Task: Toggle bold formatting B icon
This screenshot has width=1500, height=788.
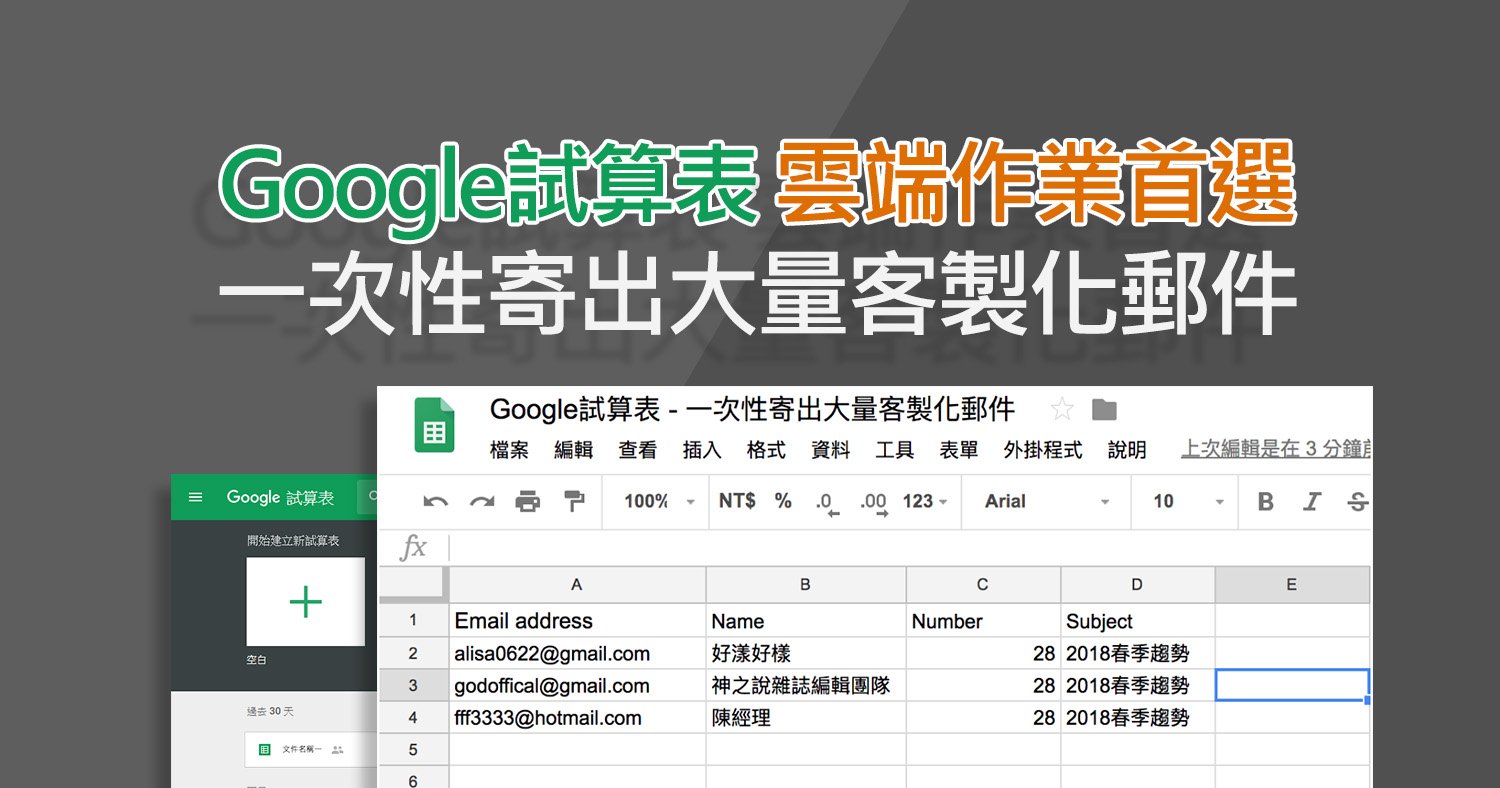Action: (x=1265, y=502)
